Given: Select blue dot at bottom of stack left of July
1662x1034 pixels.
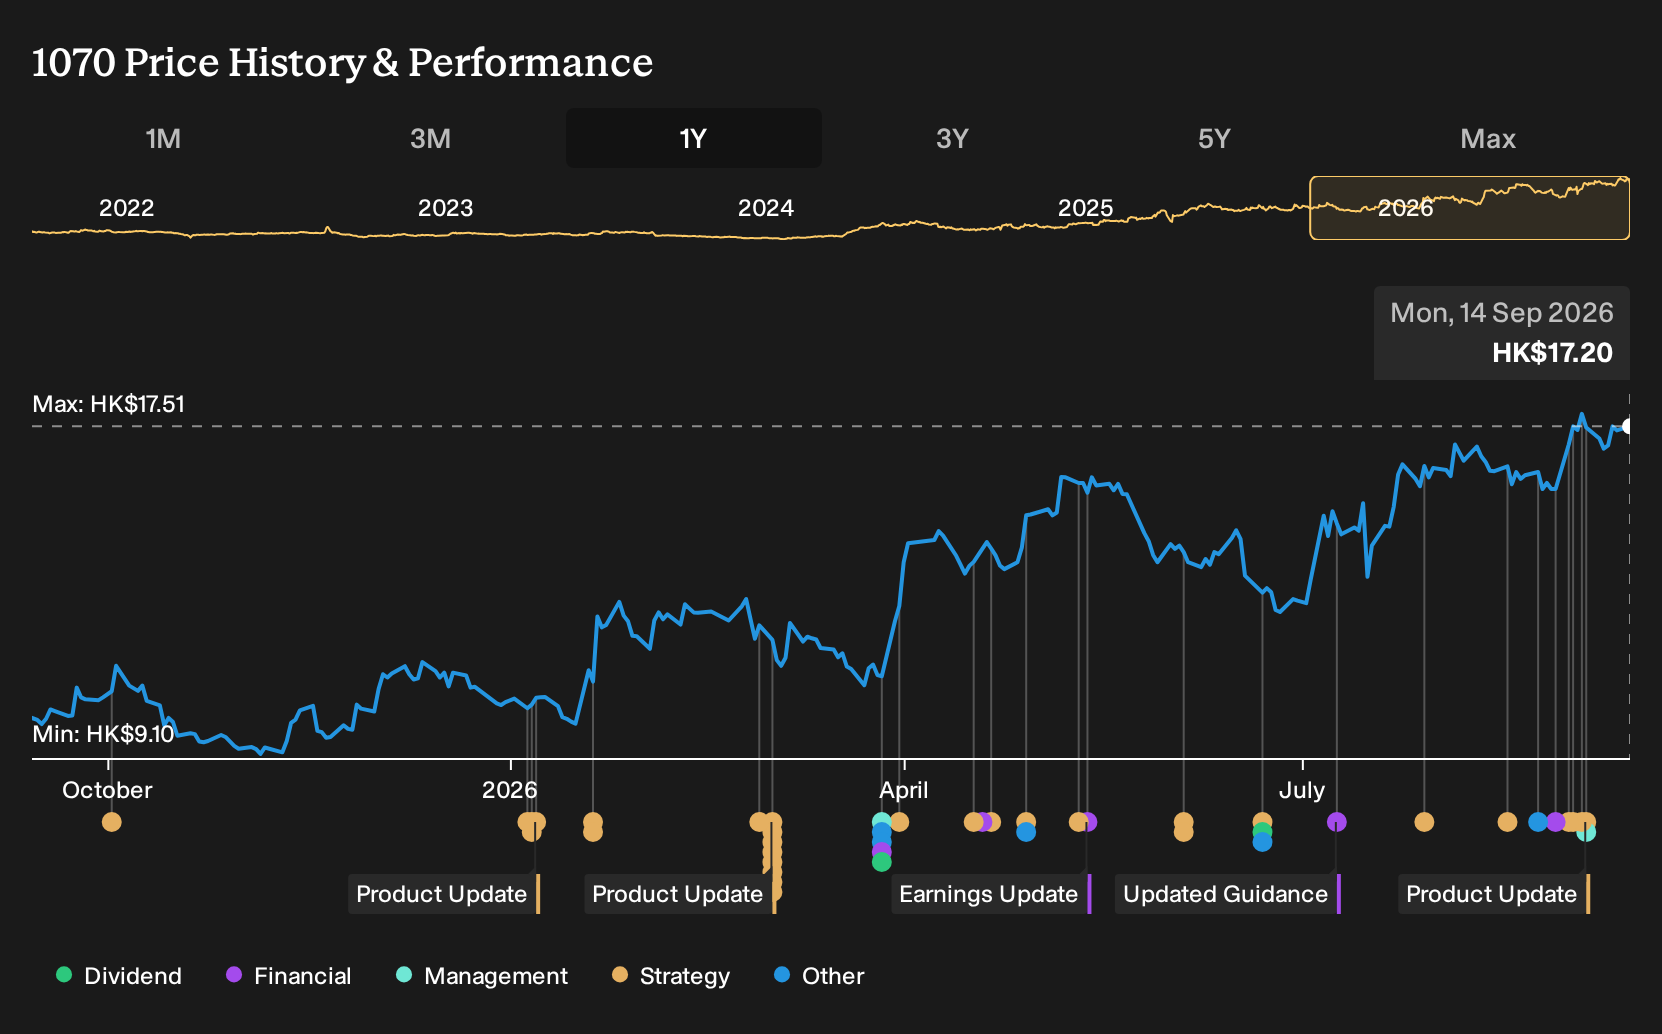Looking at the screenshot, I should point(1262,842).
